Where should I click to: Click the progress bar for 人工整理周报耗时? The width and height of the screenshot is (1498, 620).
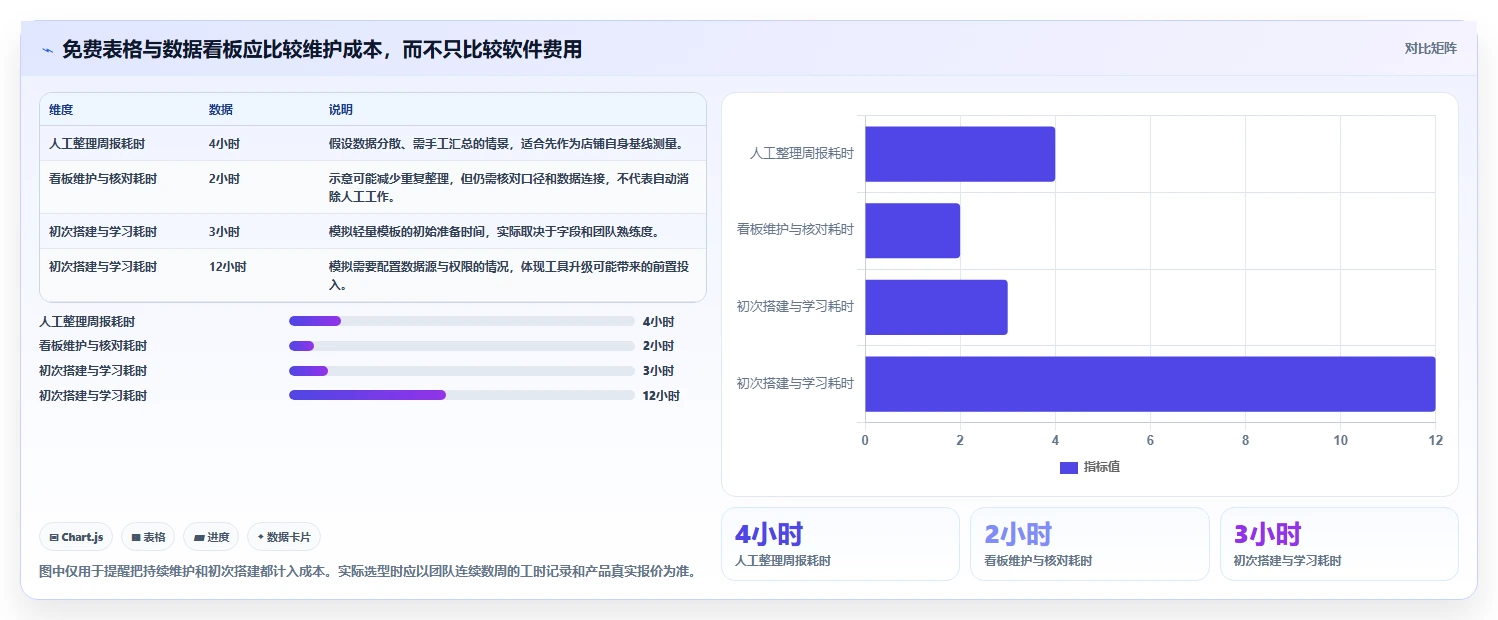pos(462,321)
